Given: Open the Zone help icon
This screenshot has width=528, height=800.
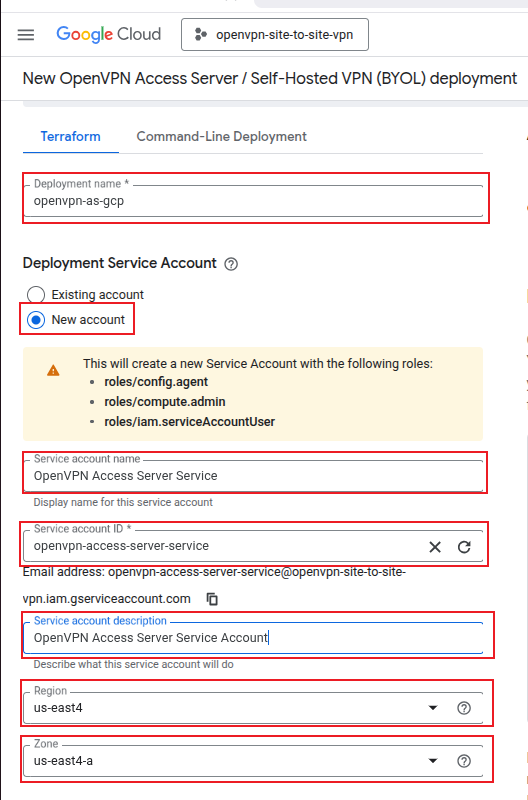Looking at the screenshot, I should tap(464, 761).
